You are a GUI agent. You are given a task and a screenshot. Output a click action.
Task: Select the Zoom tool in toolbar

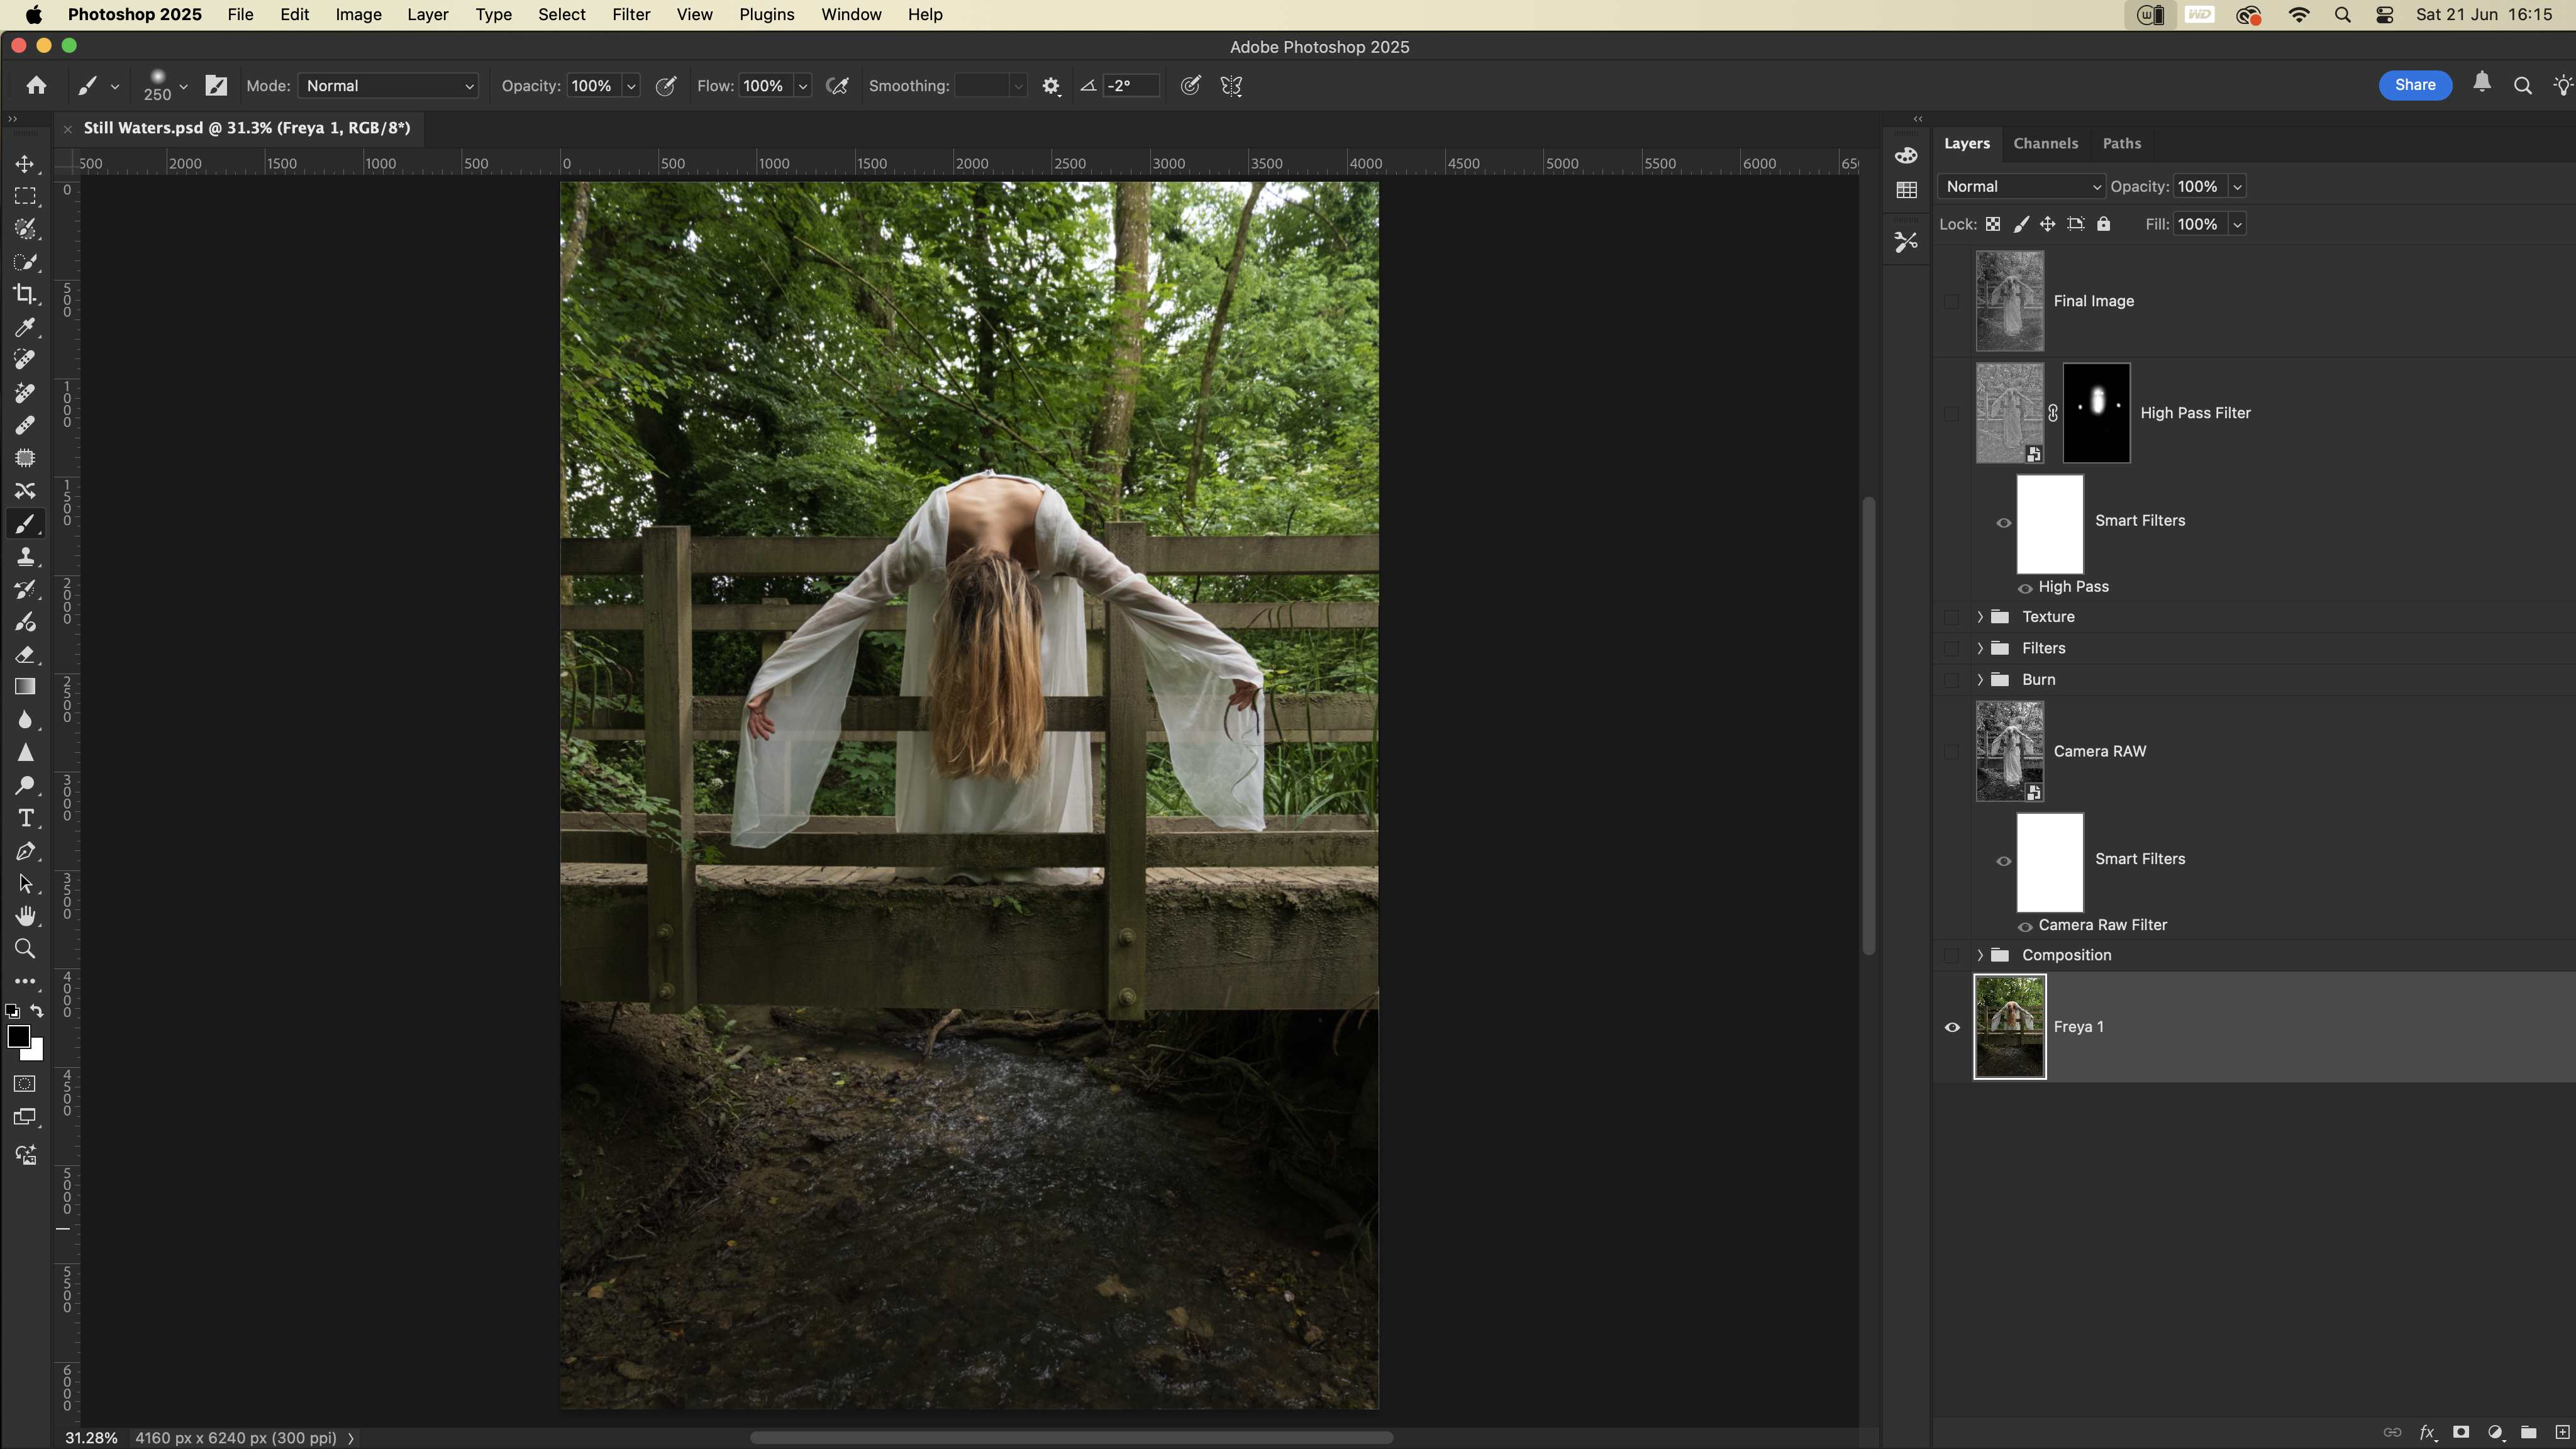[x=25, y=949]
